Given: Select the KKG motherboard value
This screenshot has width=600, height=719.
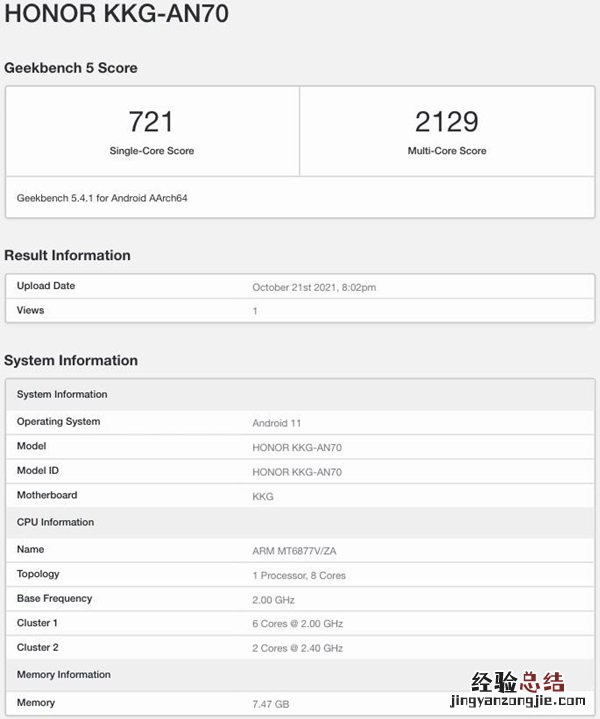Looking at the screenshot, I should pos(263,497).
